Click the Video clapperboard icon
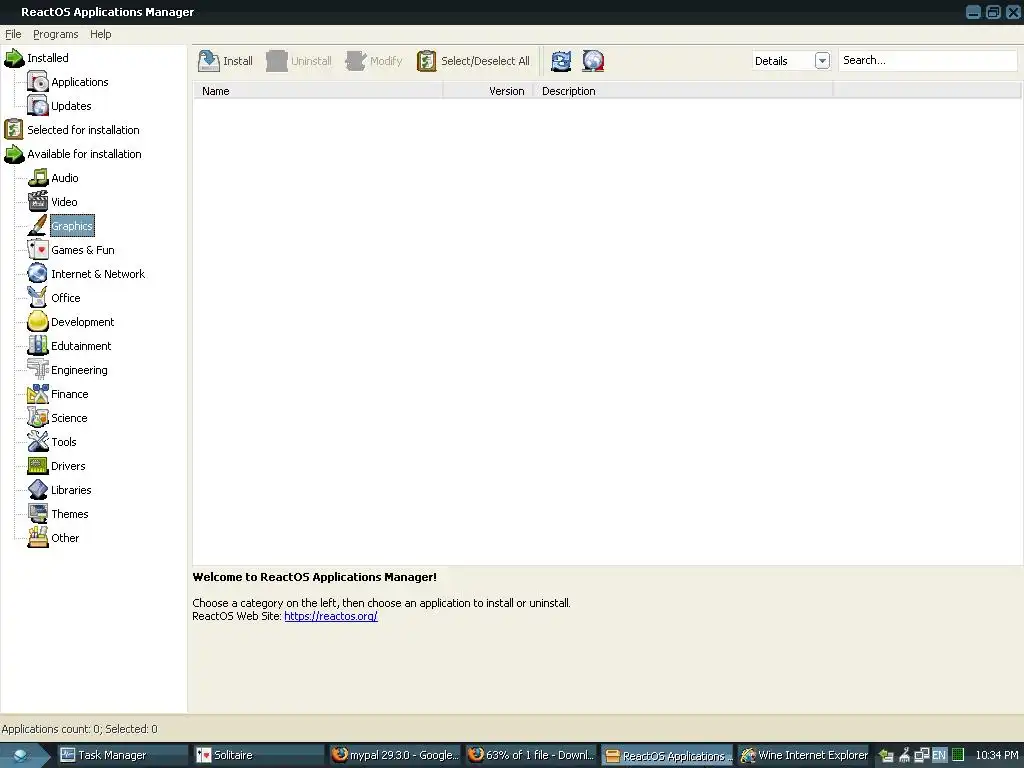Viewport: 1024px width, 768px height. pos(38,202)
